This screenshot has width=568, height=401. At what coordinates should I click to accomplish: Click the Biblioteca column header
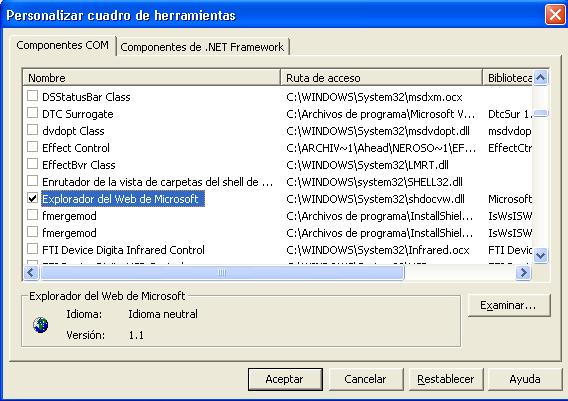click(507, 78)
